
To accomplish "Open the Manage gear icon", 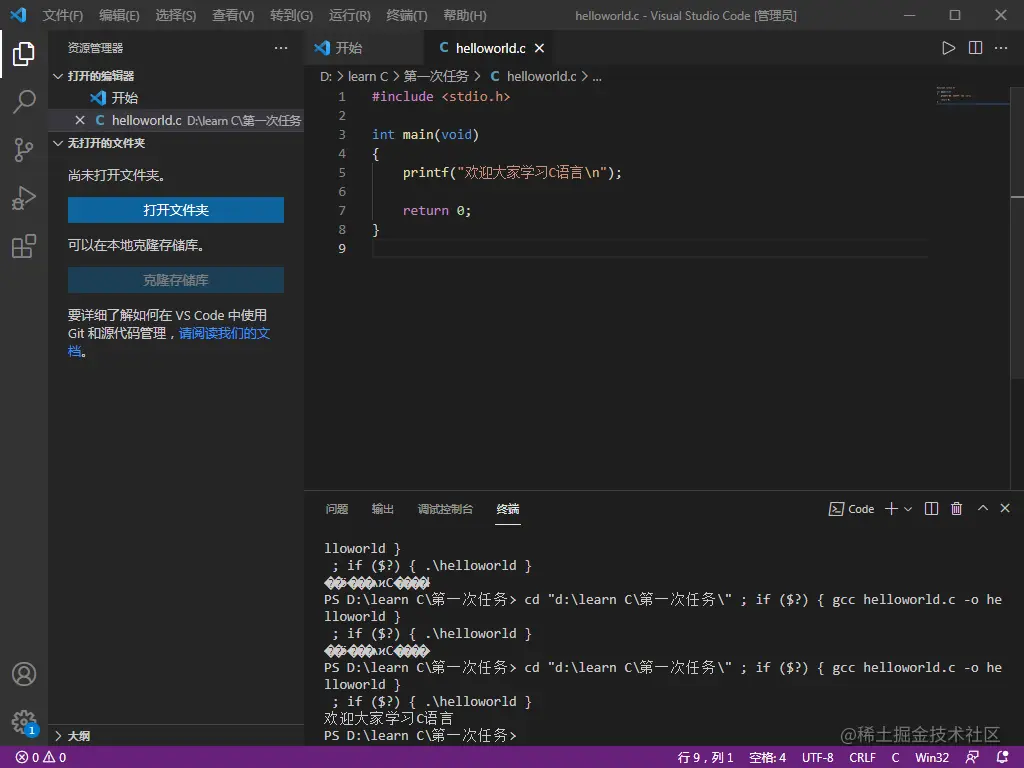I will [24, 722].
